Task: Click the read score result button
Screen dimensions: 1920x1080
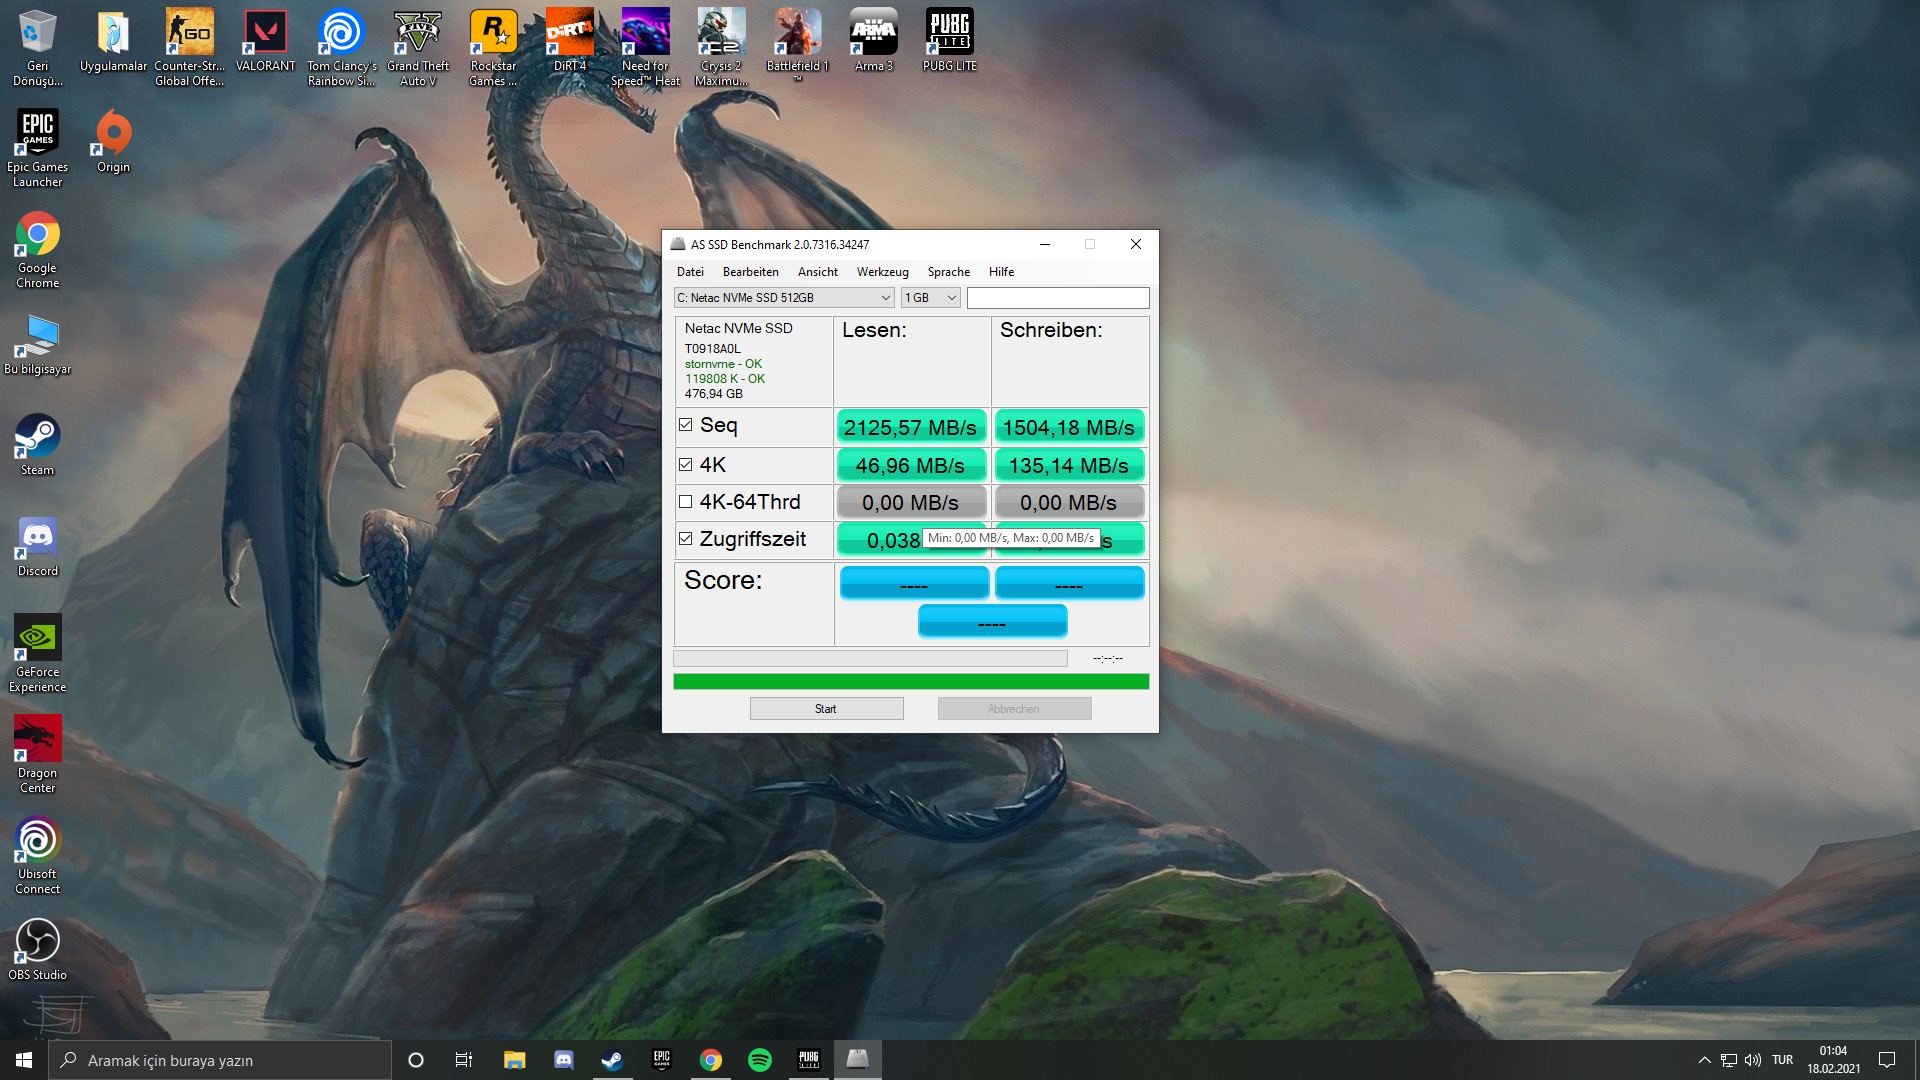Action: click(x=914, y=582)
